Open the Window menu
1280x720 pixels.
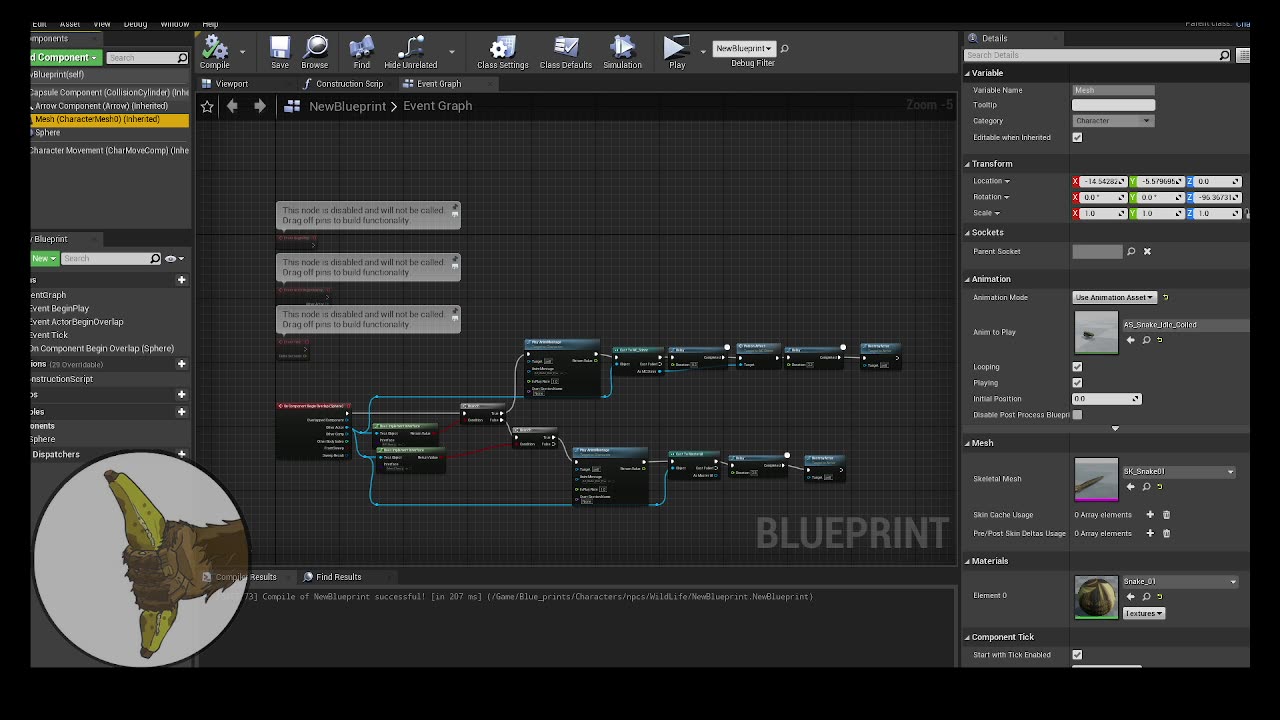pyautogui.click(x=175, y=24)
